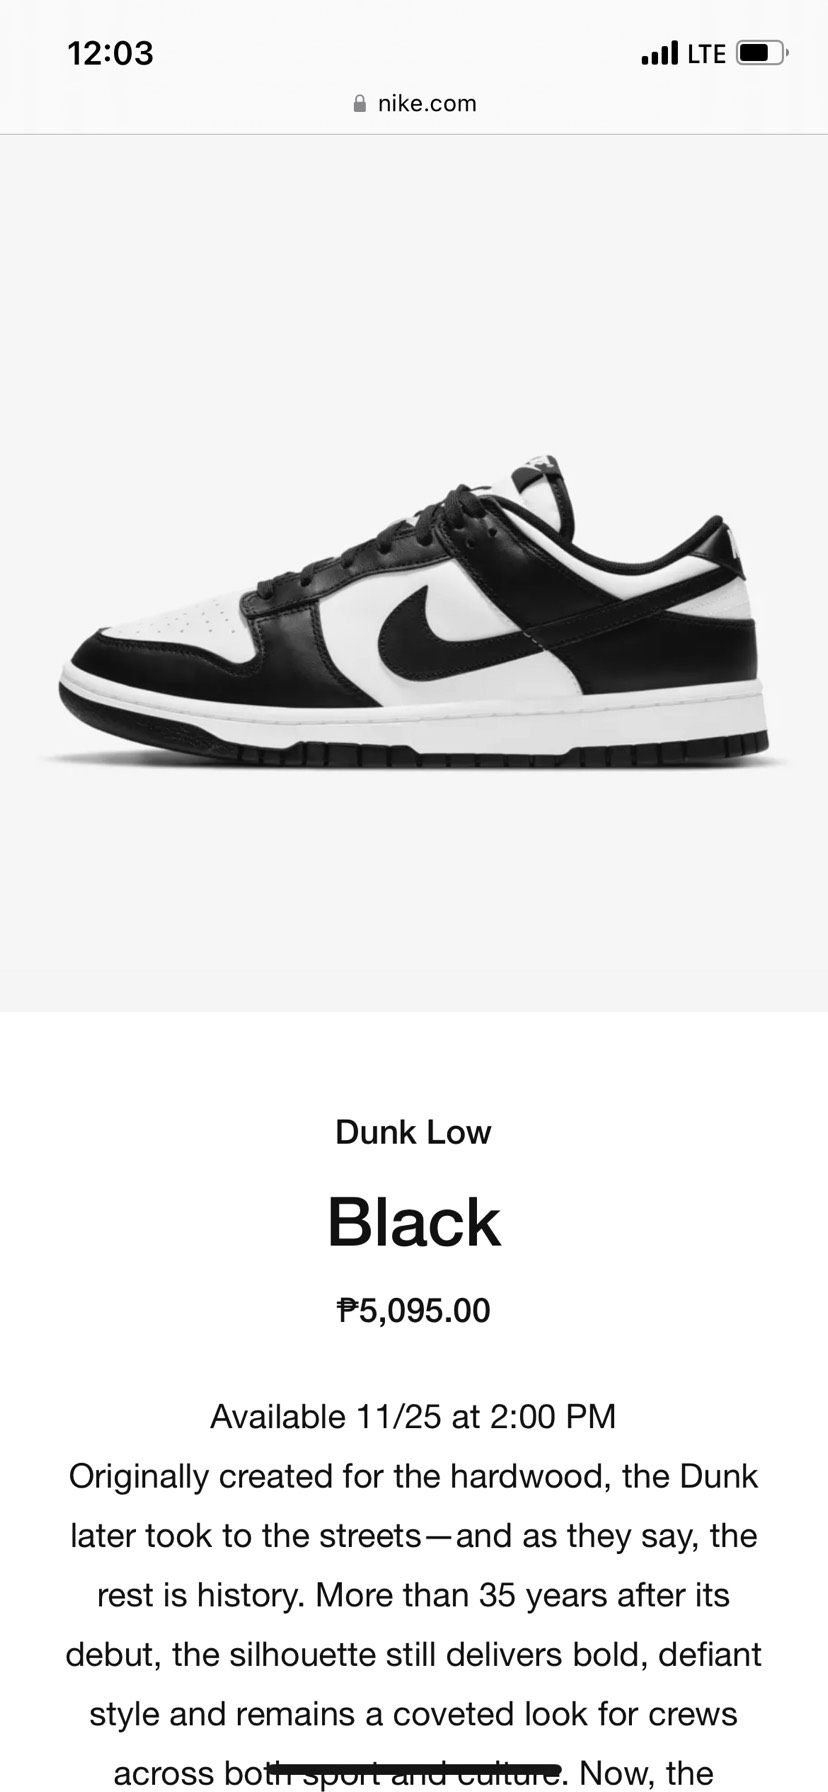Viewport: 828px width, 1792px height.
Task: Tap the Available 11/25 at 2:00 PM line
Action: point(413,1416)
